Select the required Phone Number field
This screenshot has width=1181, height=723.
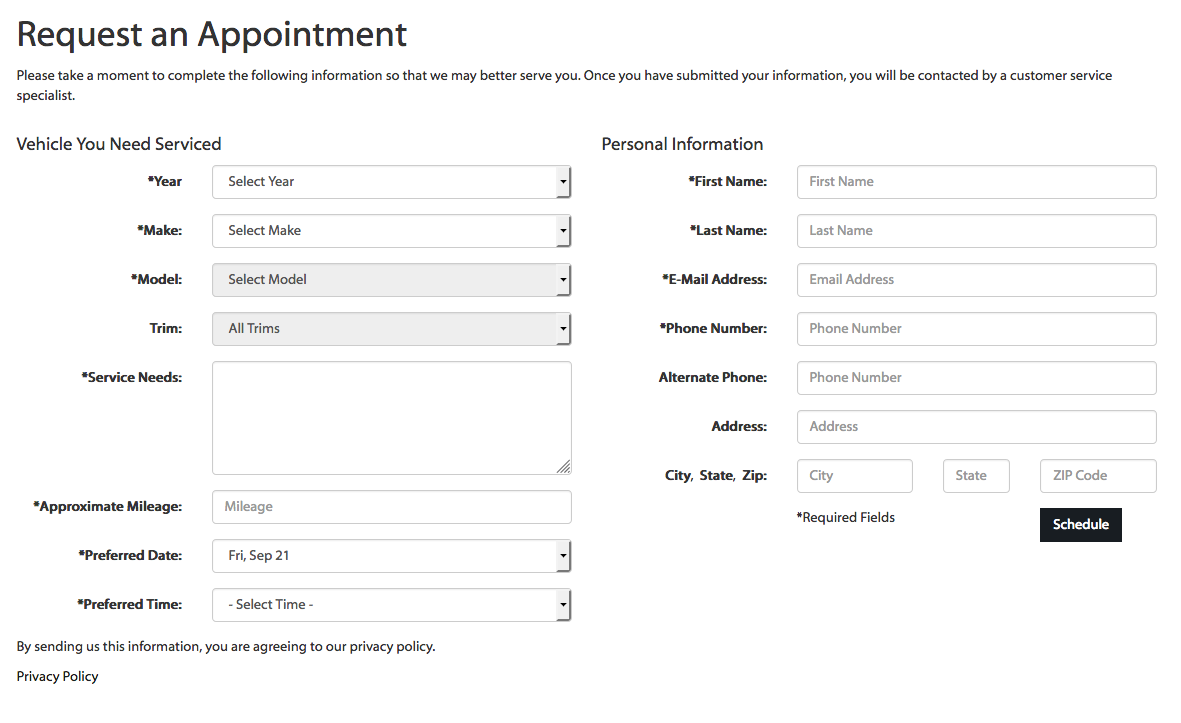click(976, 329)
